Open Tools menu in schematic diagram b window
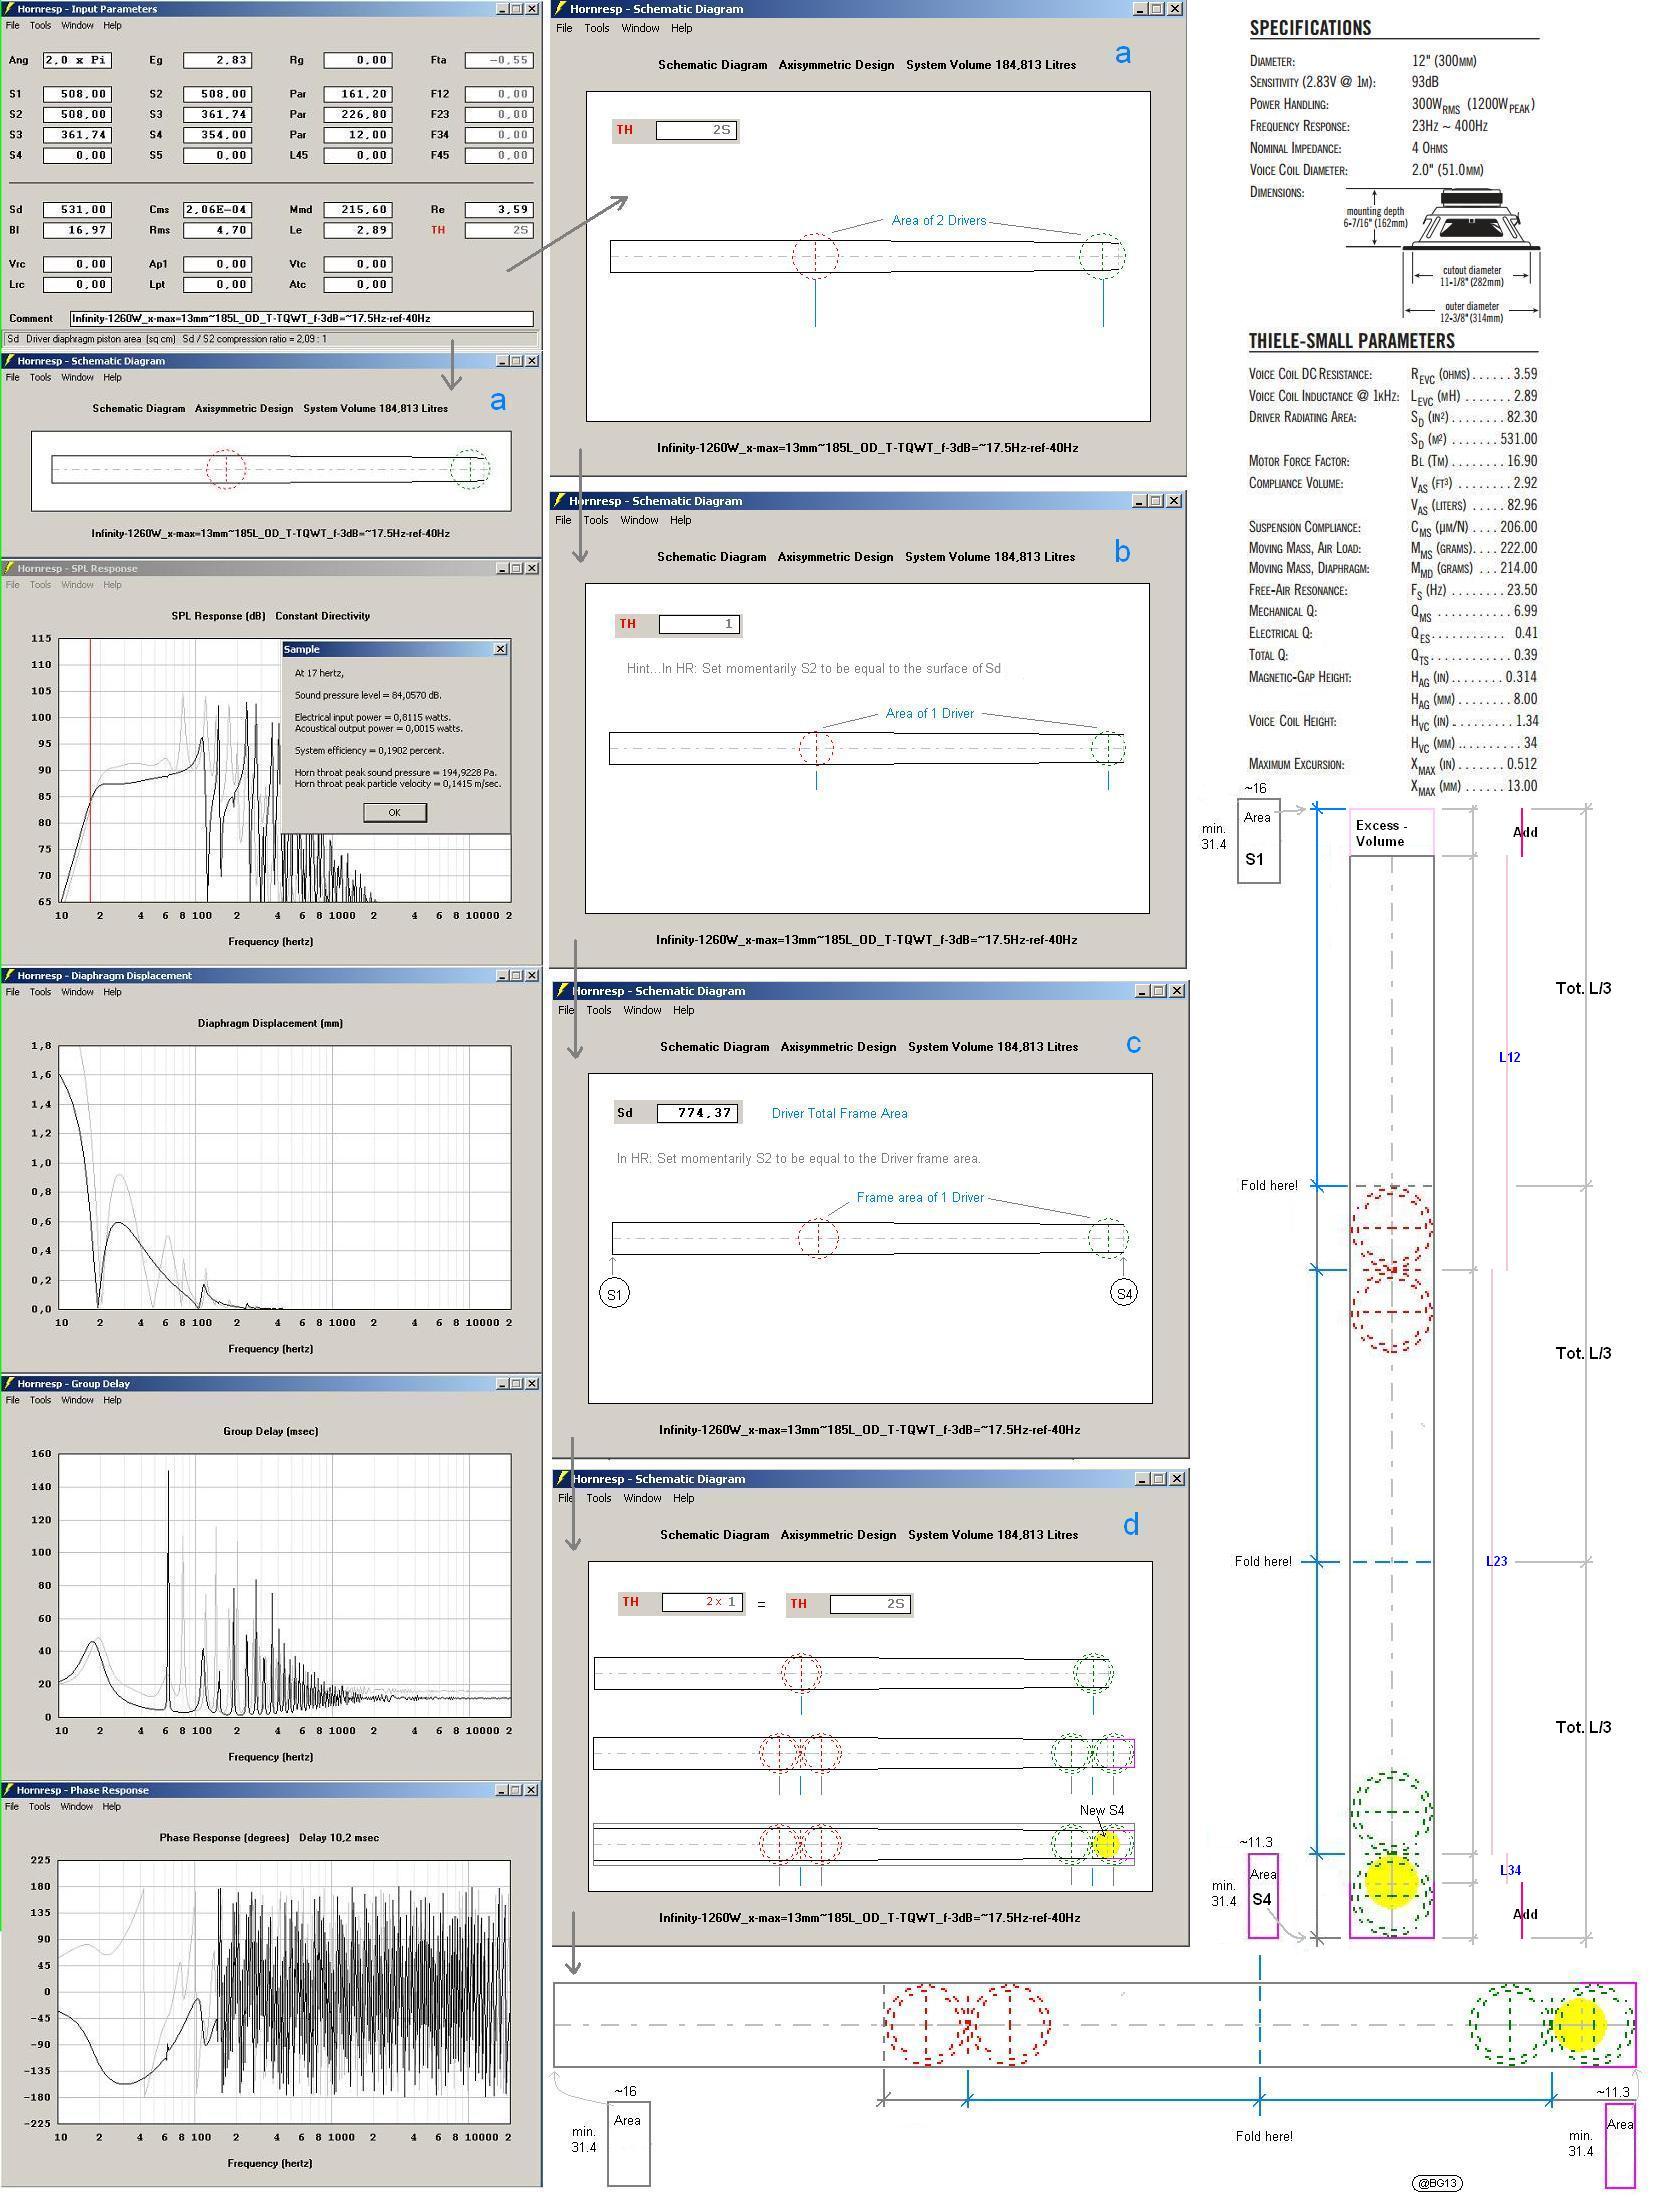This screenshot has width=1653, height=2204. (596, 520)
